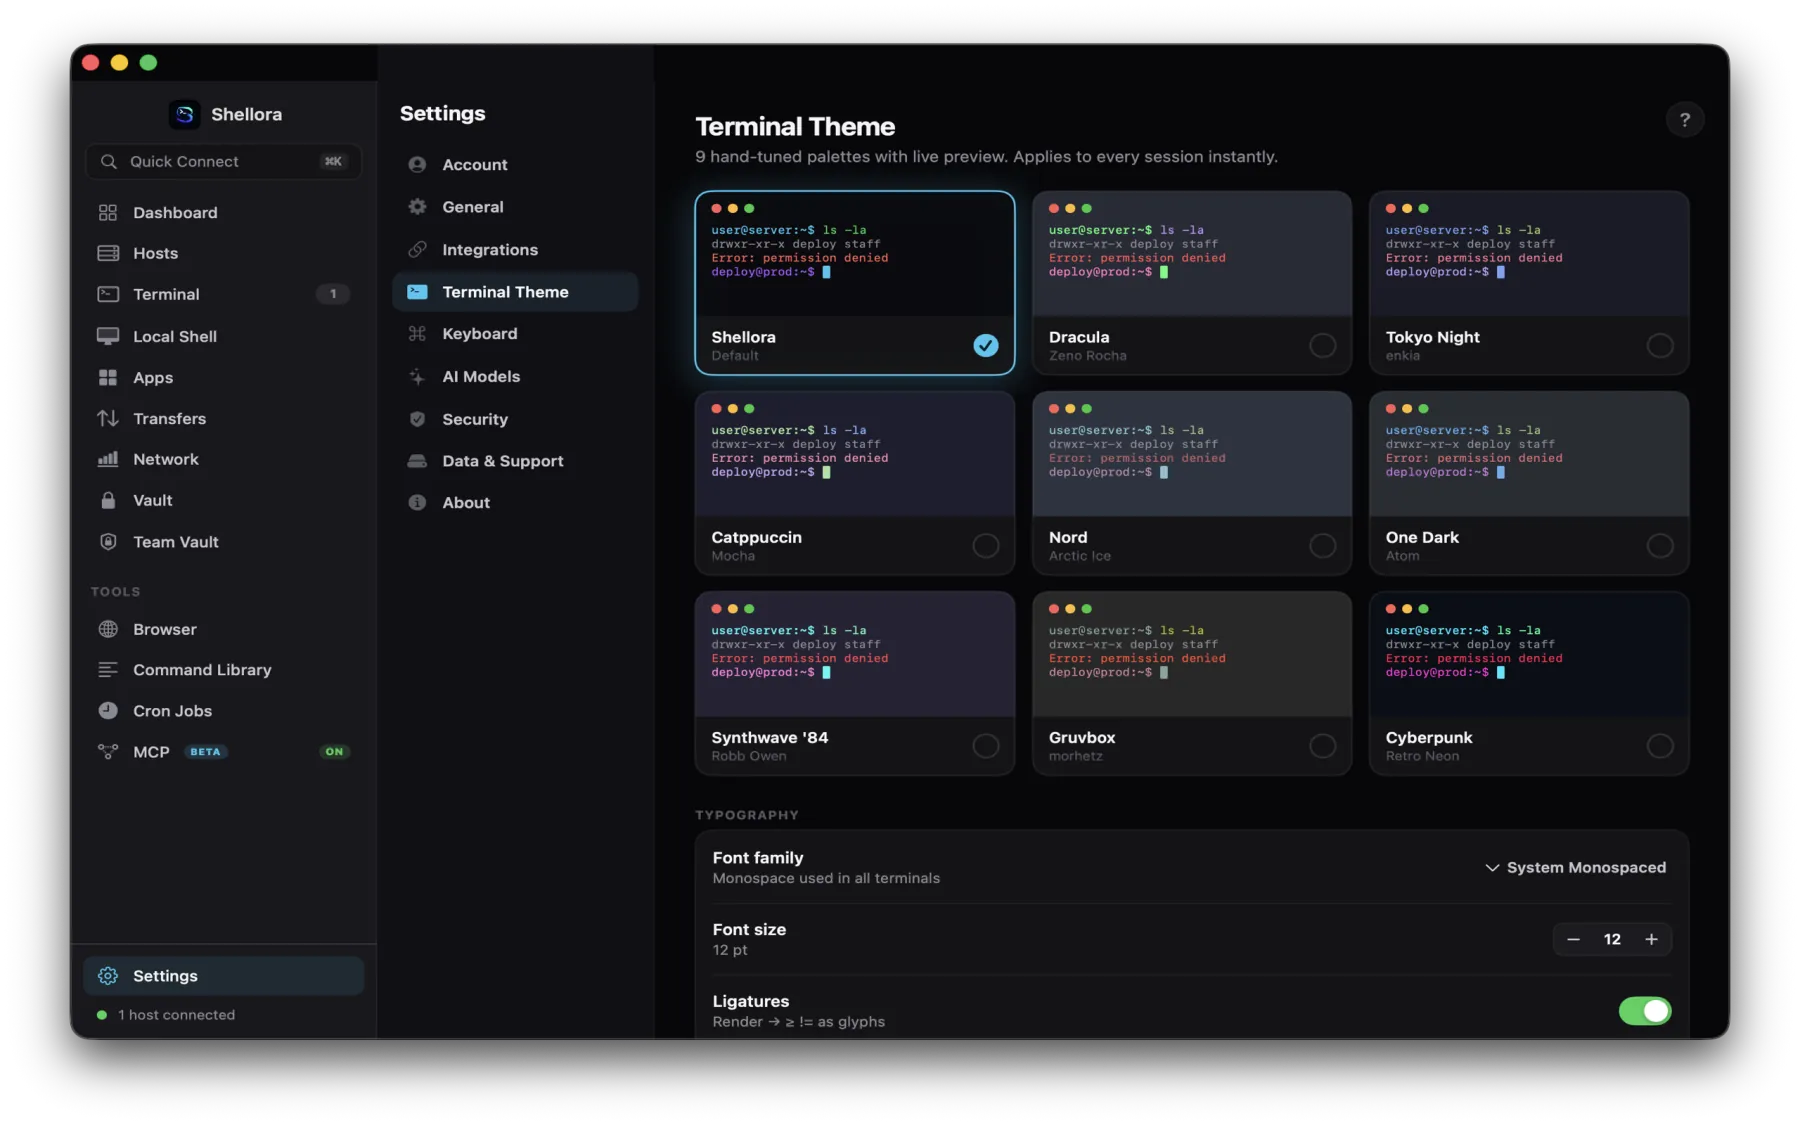Select the Catppuccin theme radio button
Screen dimensions: 1800x1125
pos(985,545)
